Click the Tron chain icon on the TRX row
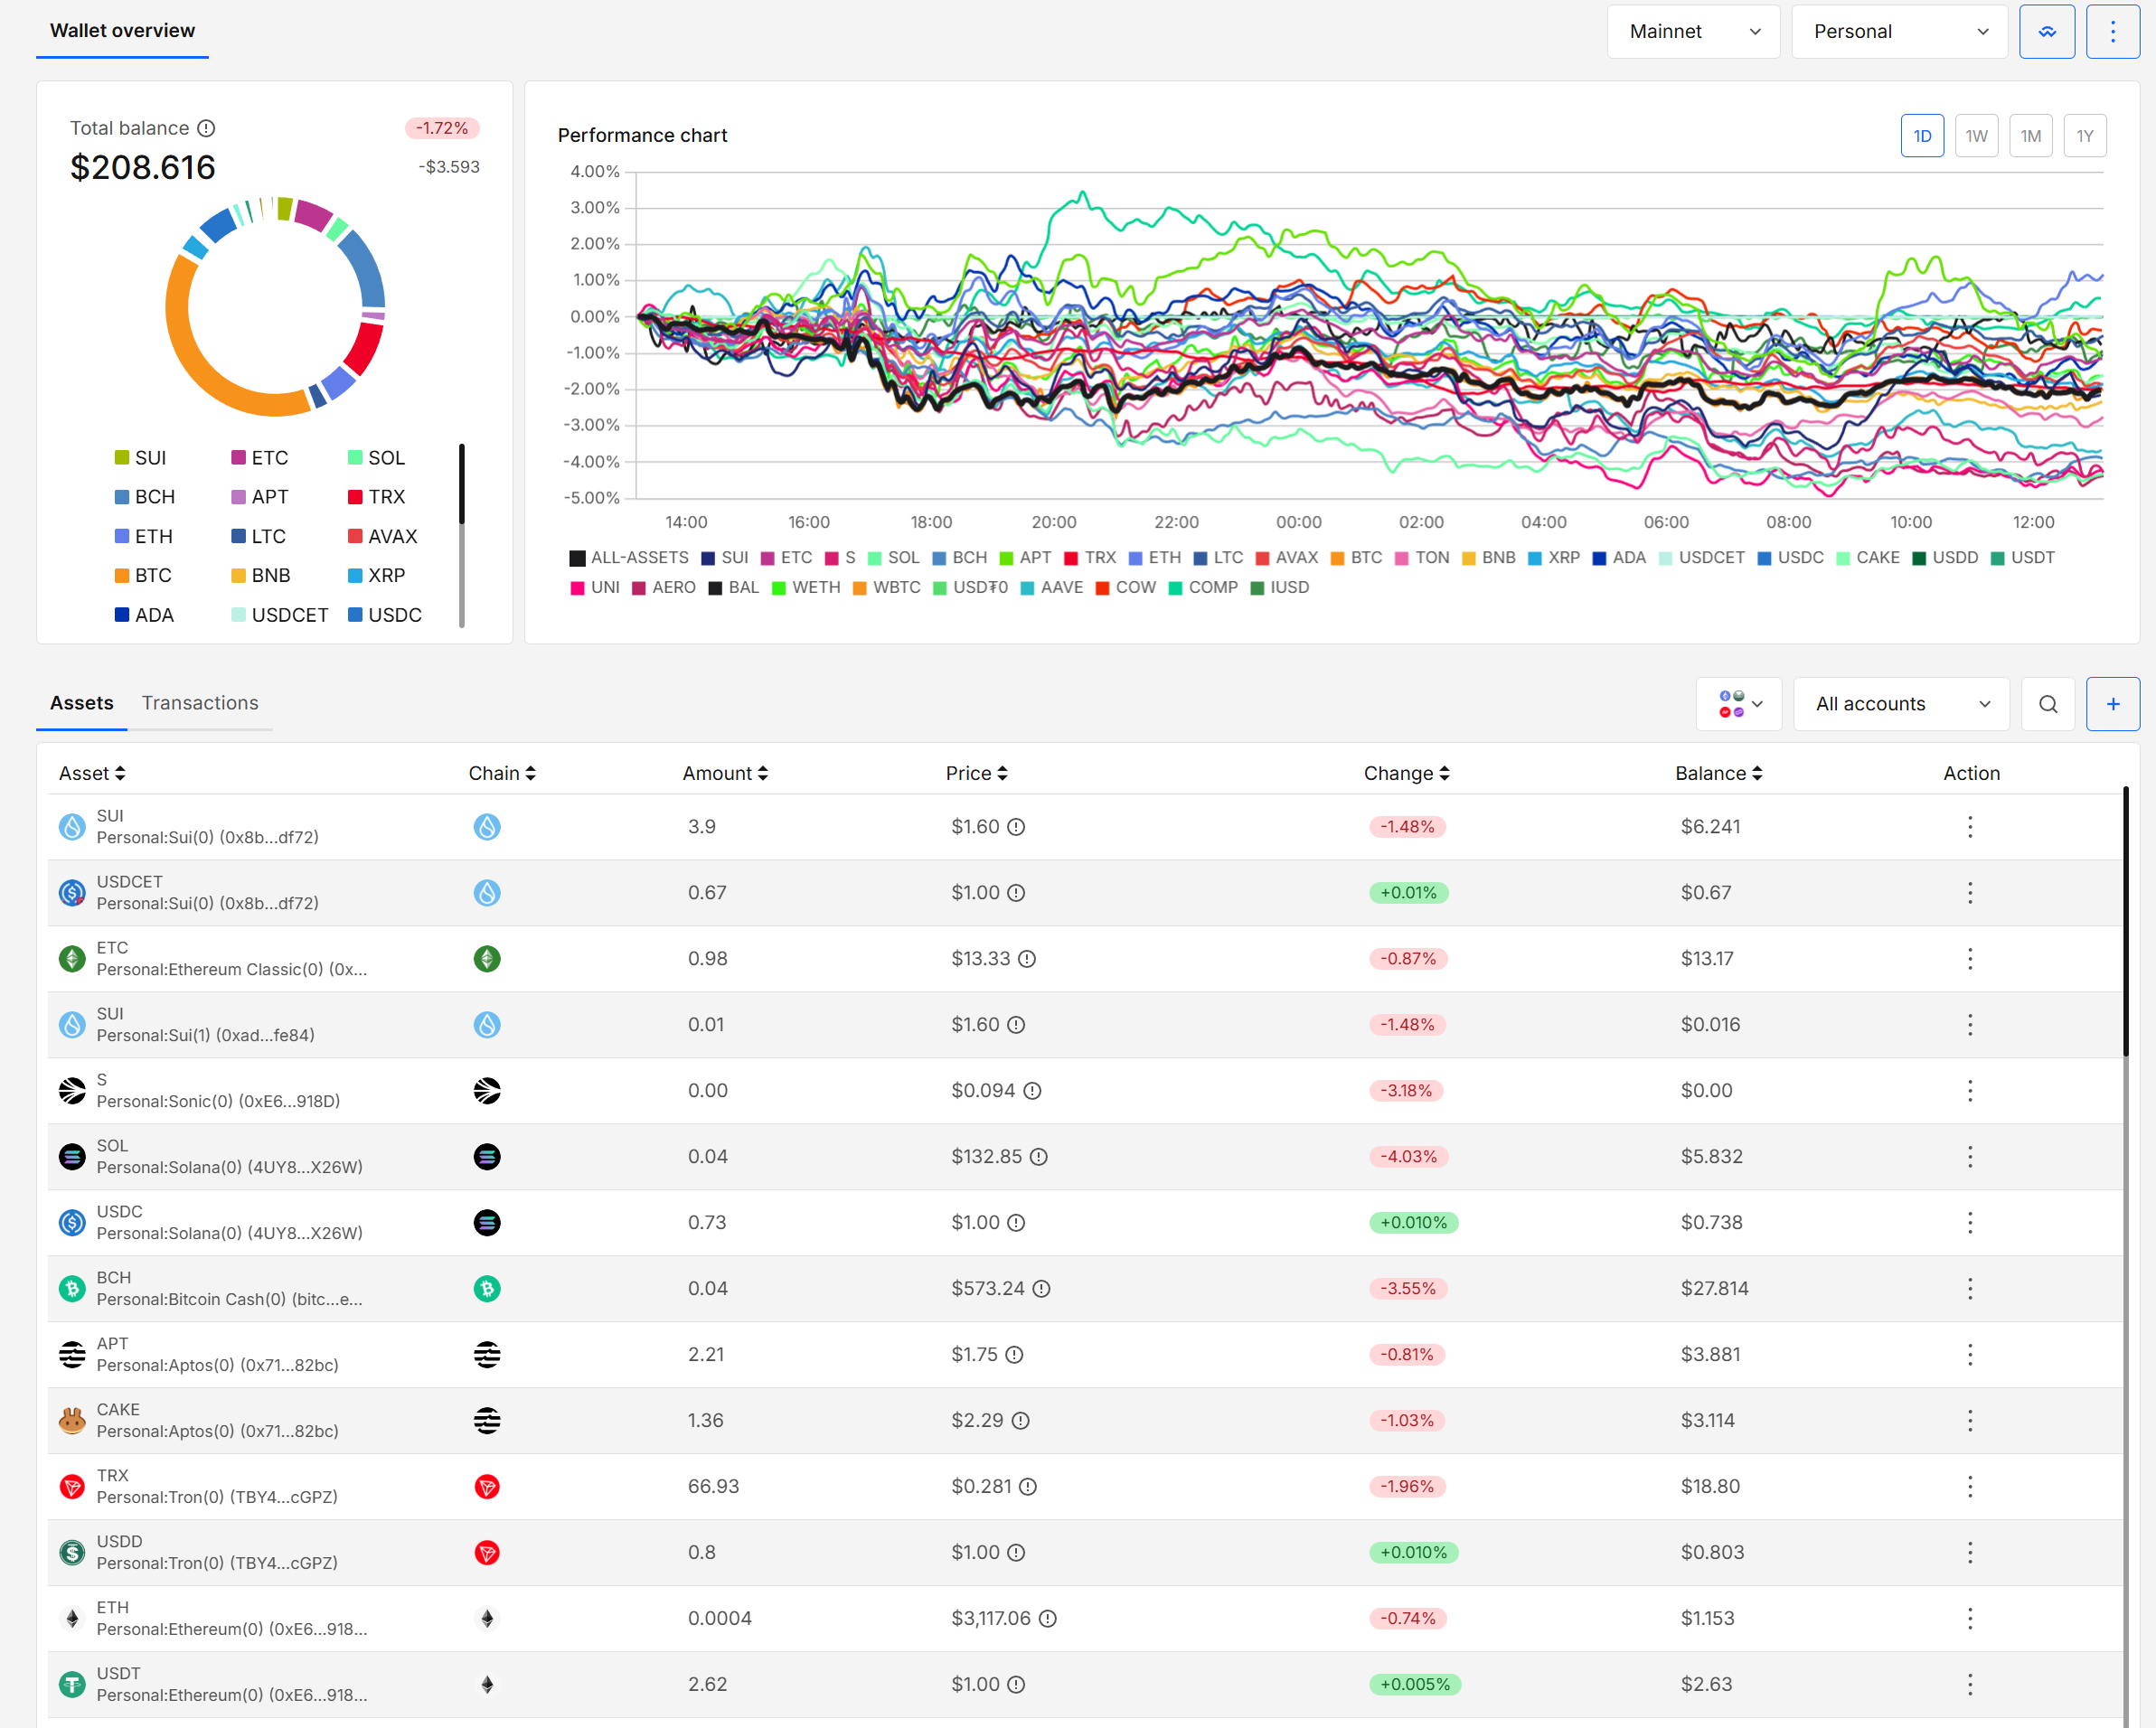 click(x=487, y=1486)
